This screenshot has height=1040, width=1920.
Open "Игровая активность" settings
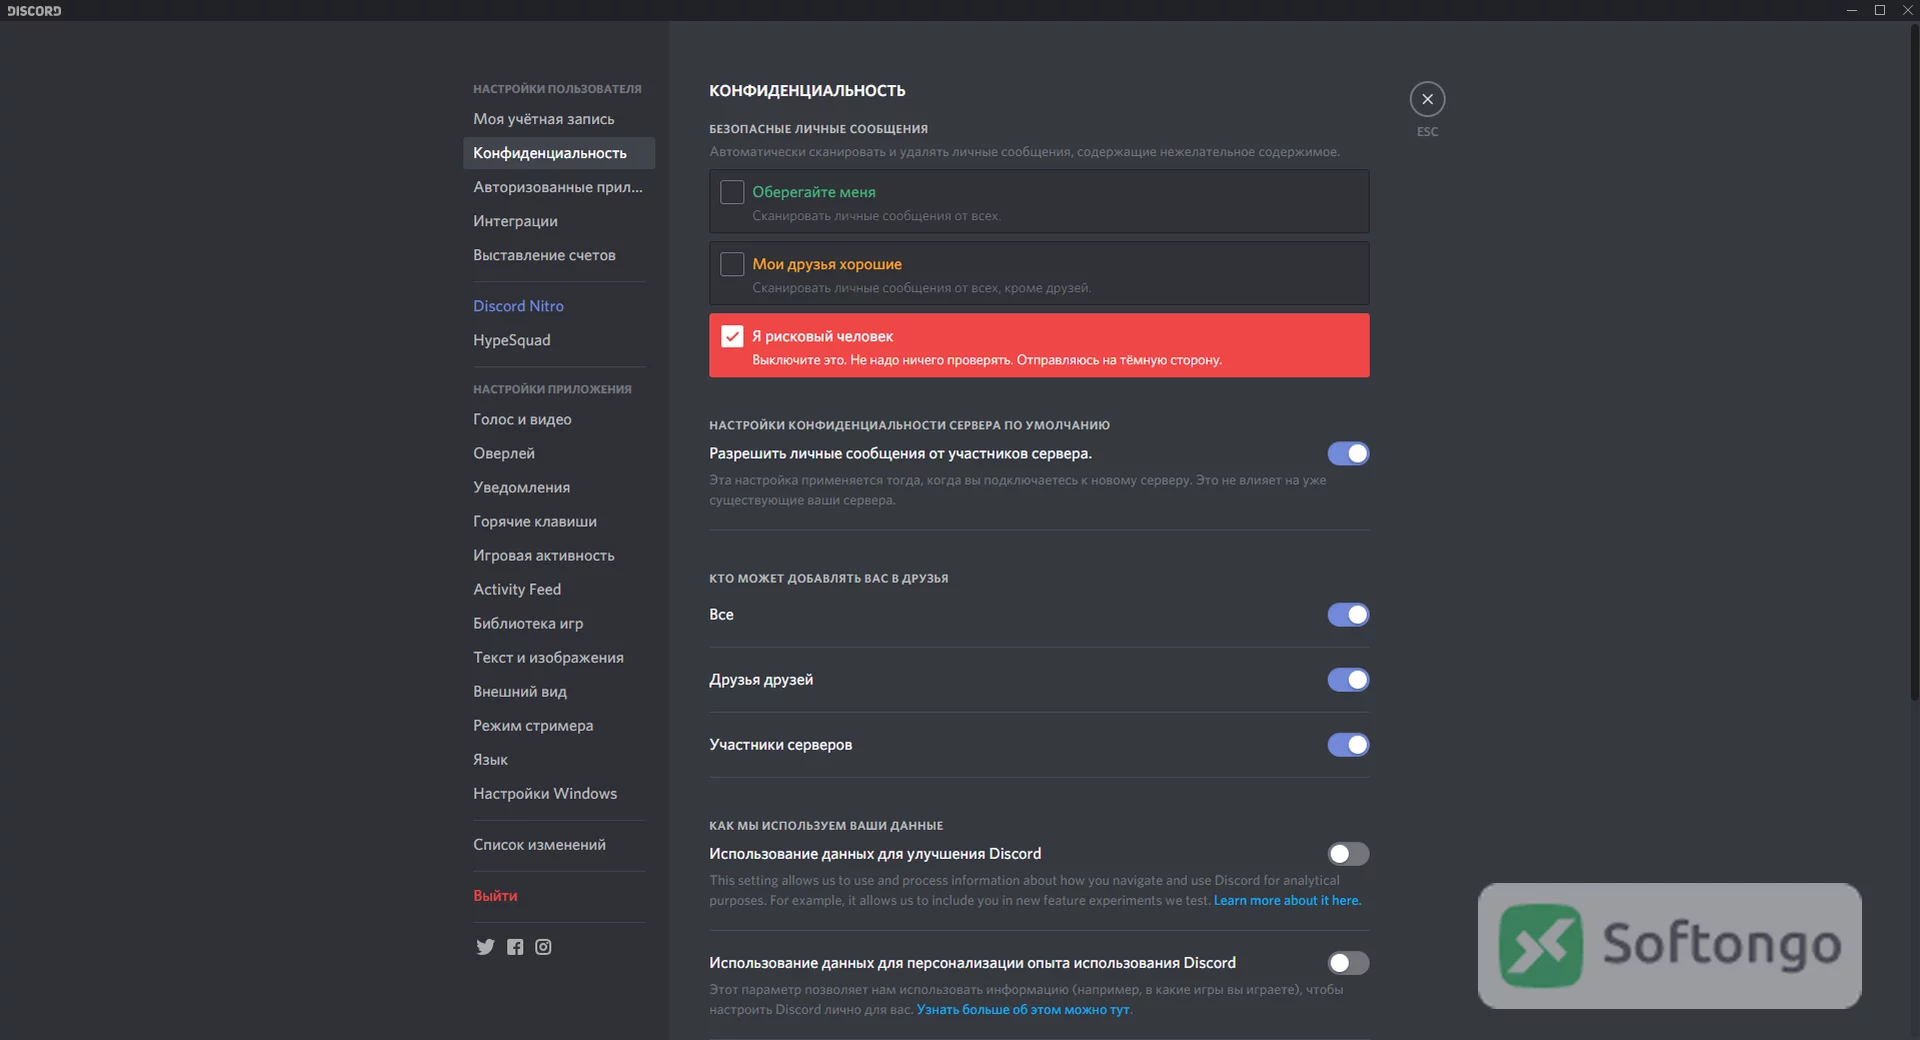(x=559, y=555)
